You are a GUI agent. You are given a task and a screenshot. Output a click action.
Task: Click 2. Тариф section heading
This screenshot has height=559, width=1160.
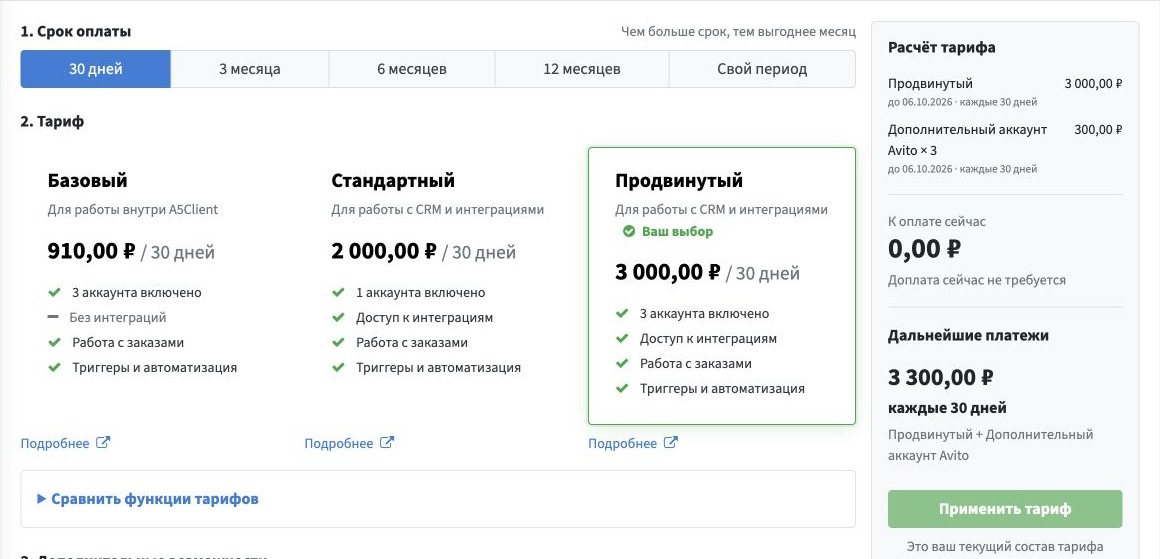click(x=53, y=121)
